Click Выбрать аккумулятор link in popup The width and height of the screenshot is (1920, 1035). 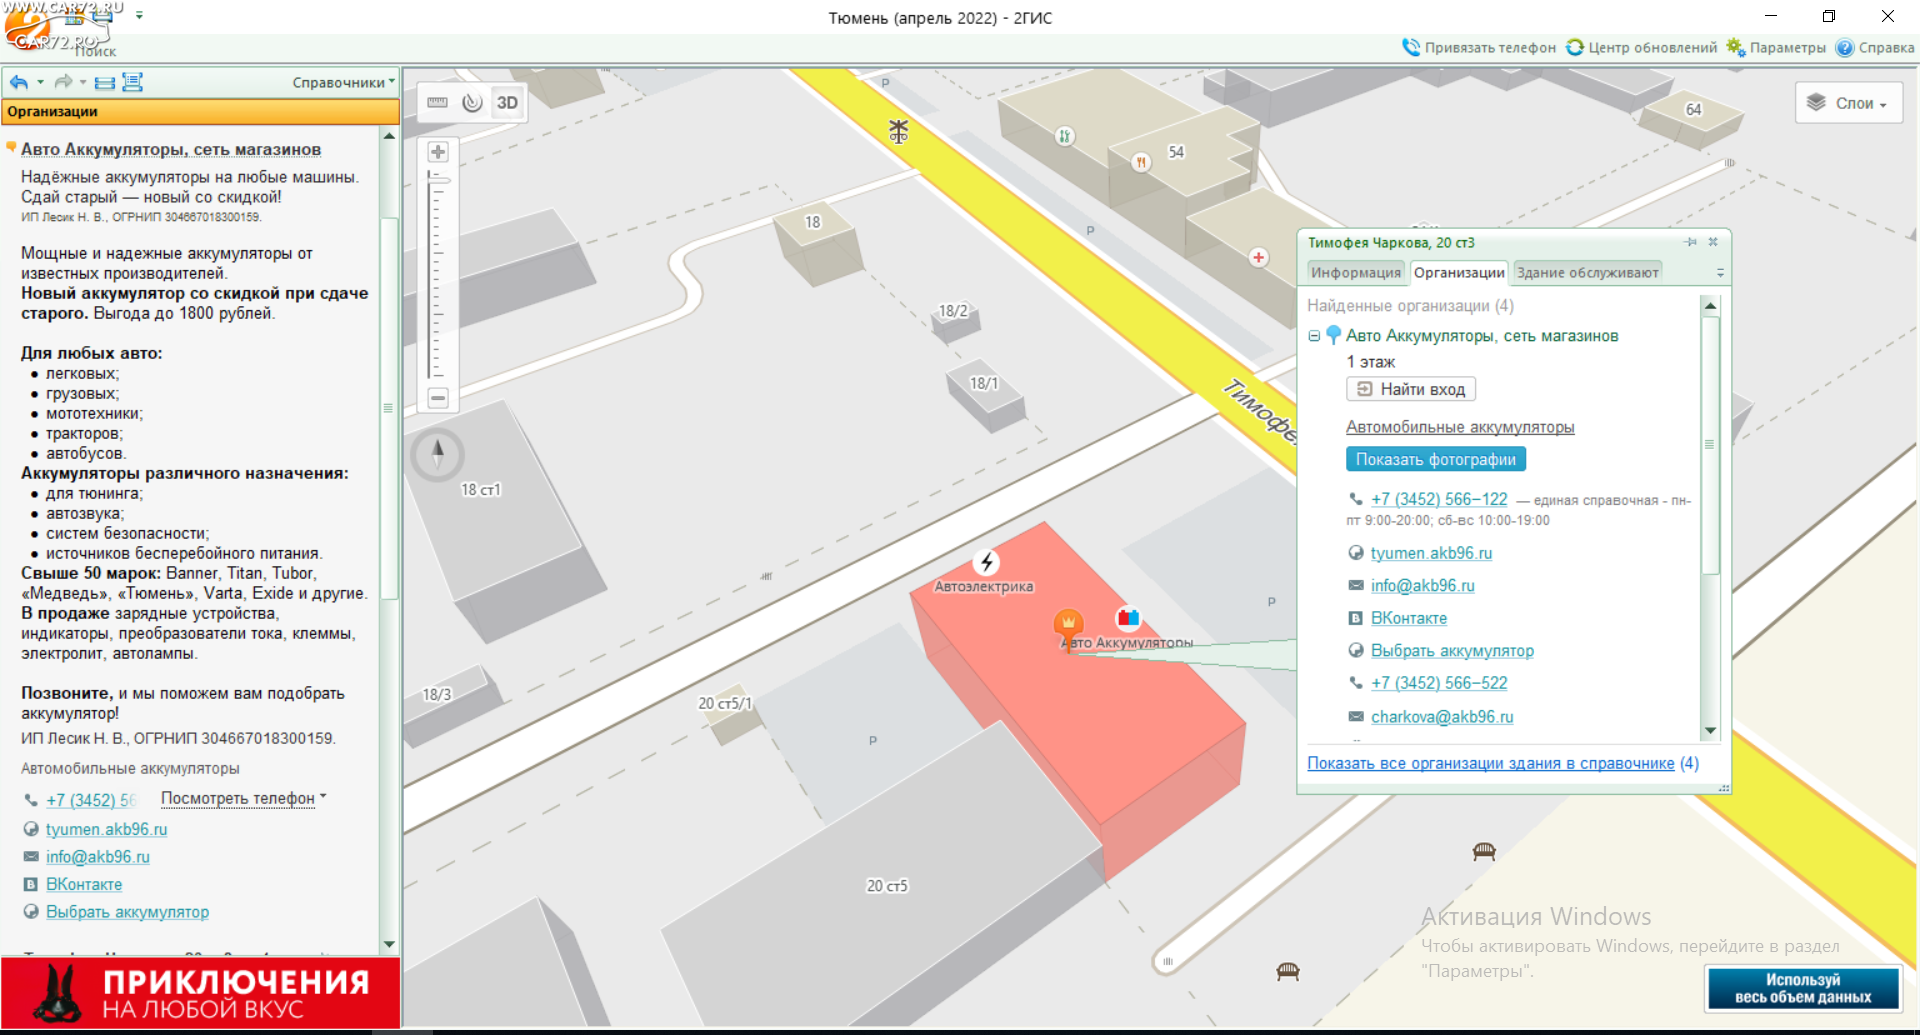pos(1452,651)
